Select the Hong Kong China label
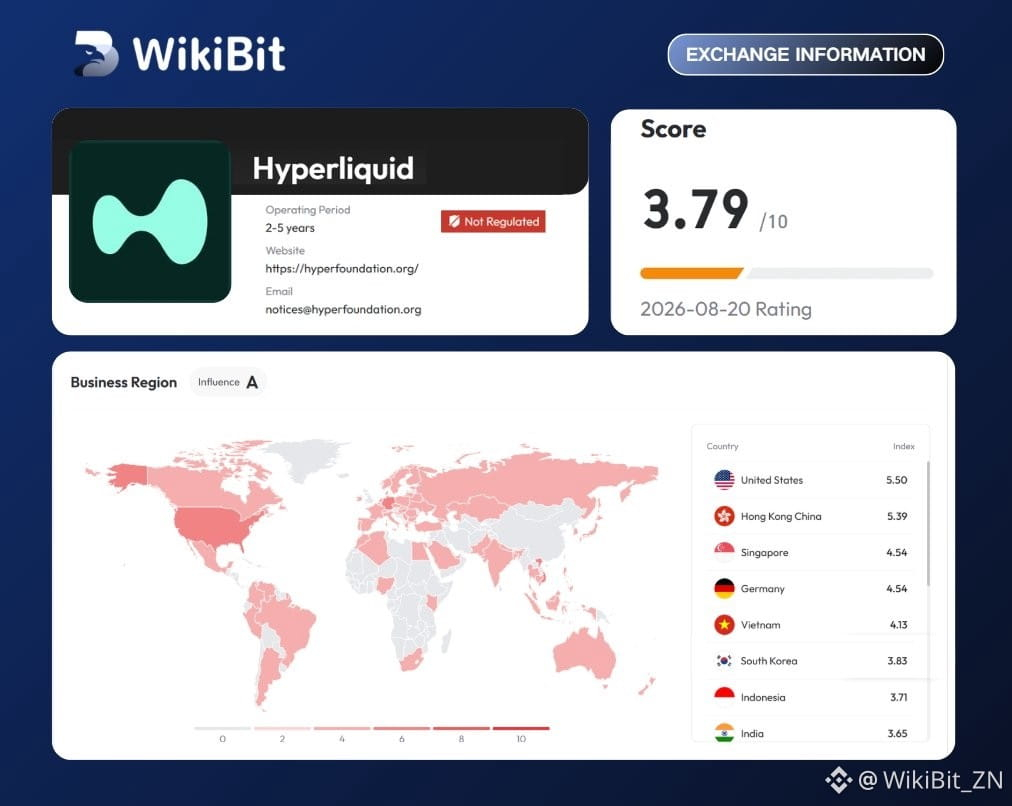The width and height of the screenshot is (1012, 806). click(781, 516)
